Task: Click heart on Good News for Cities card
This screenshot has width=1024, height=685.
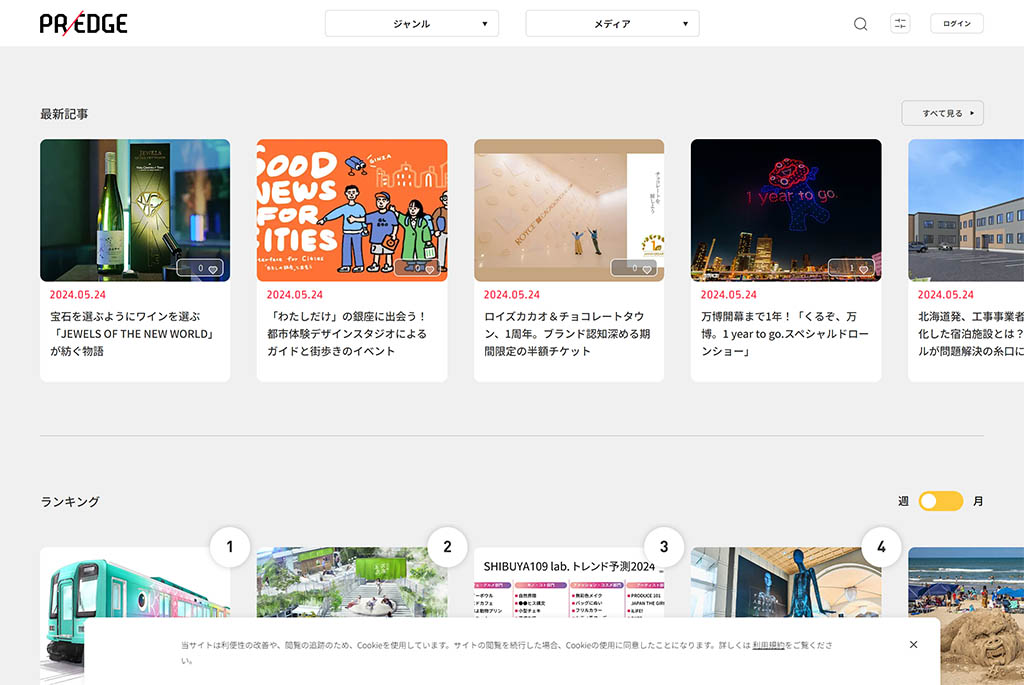Action: click(x=430, y=269)
